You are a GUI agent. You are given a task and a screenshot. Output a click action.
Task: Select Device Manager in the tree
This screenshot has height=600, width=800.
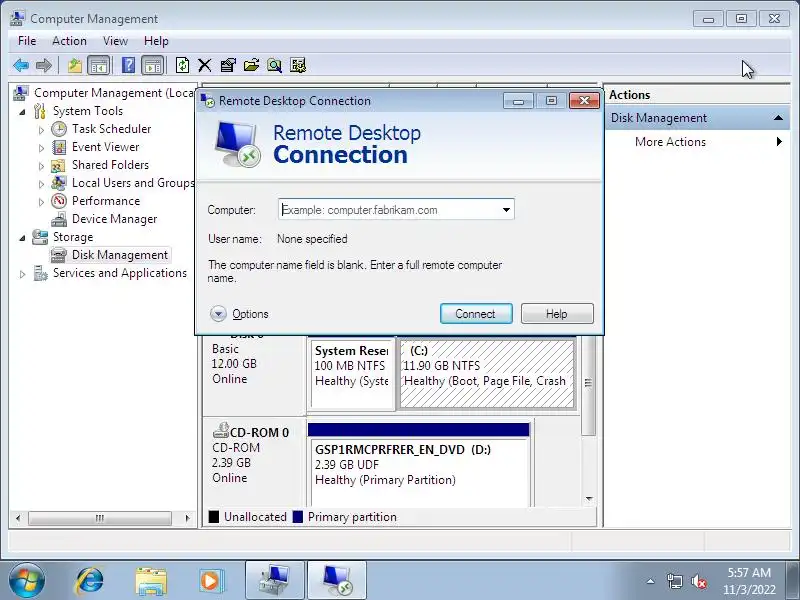click(114, 219)
